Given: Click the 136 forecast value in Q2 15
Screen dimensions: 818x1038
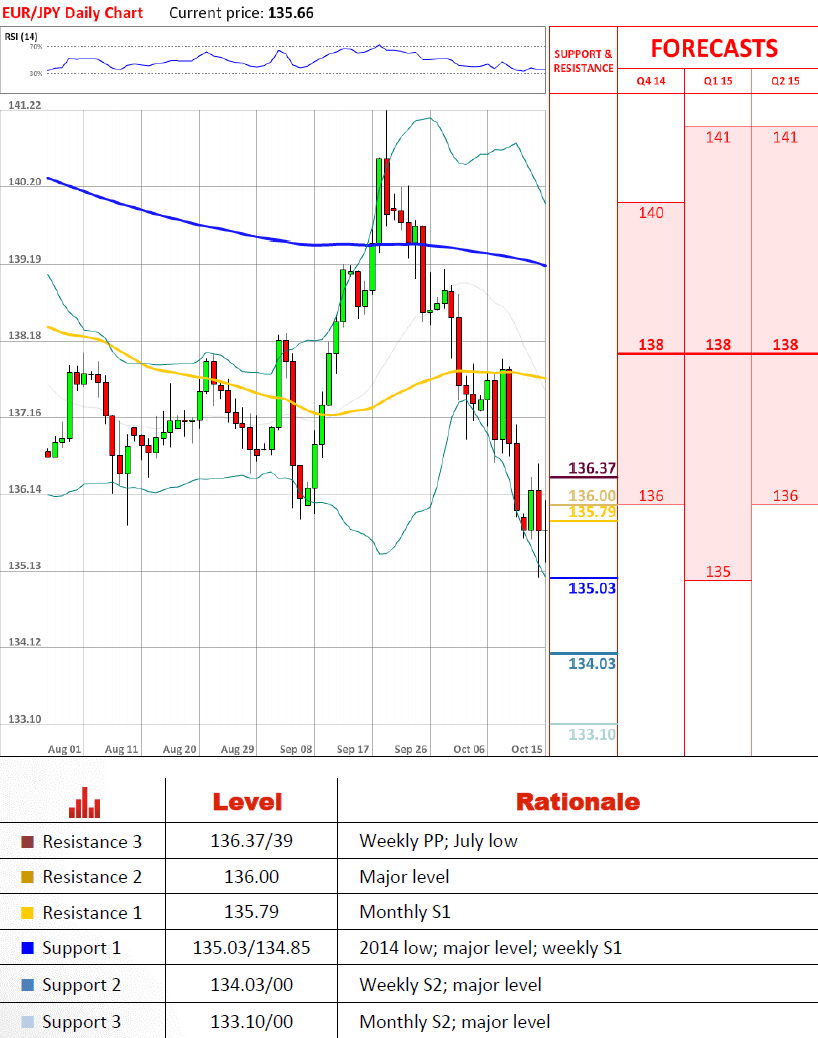Looking at the screenshot, I should click(785, 496).
